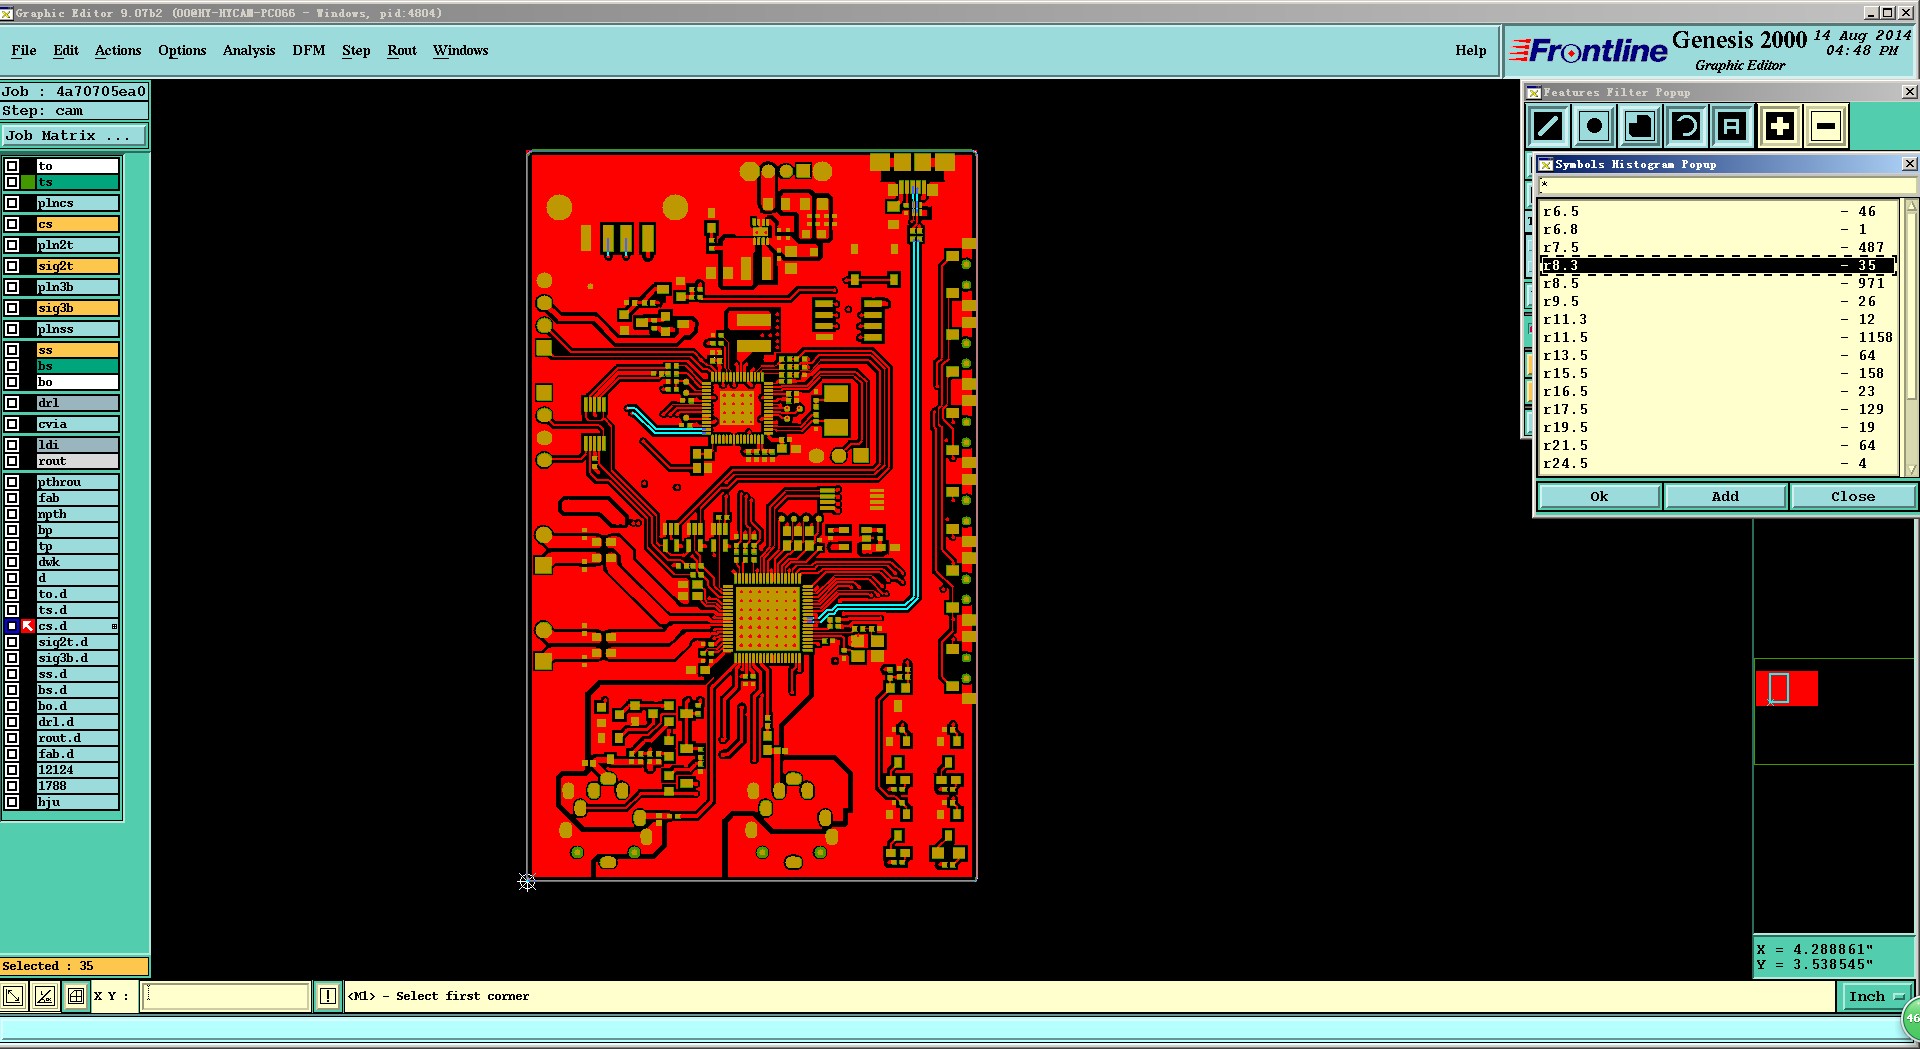Close the Features Filter Popup

pyautogui.click(x=1909, y=92)
